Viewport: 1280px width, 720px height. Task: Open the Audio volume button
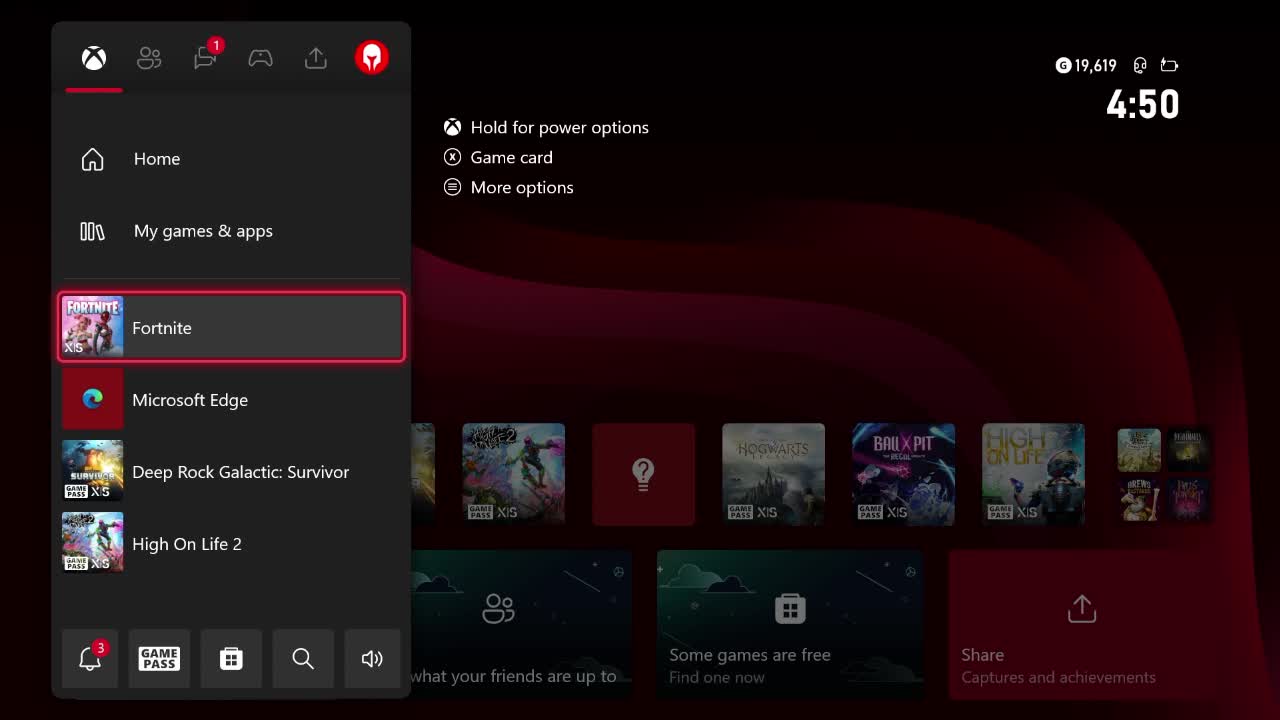[x=372, y=658]
